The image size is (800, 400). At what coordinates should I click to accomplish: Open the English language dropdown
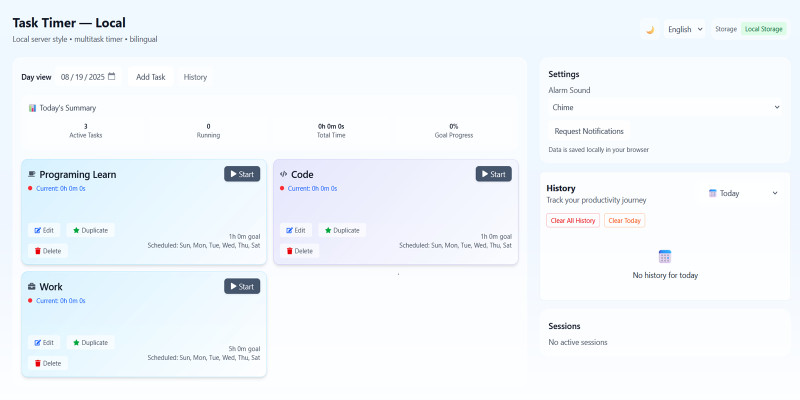pos(685,30)
